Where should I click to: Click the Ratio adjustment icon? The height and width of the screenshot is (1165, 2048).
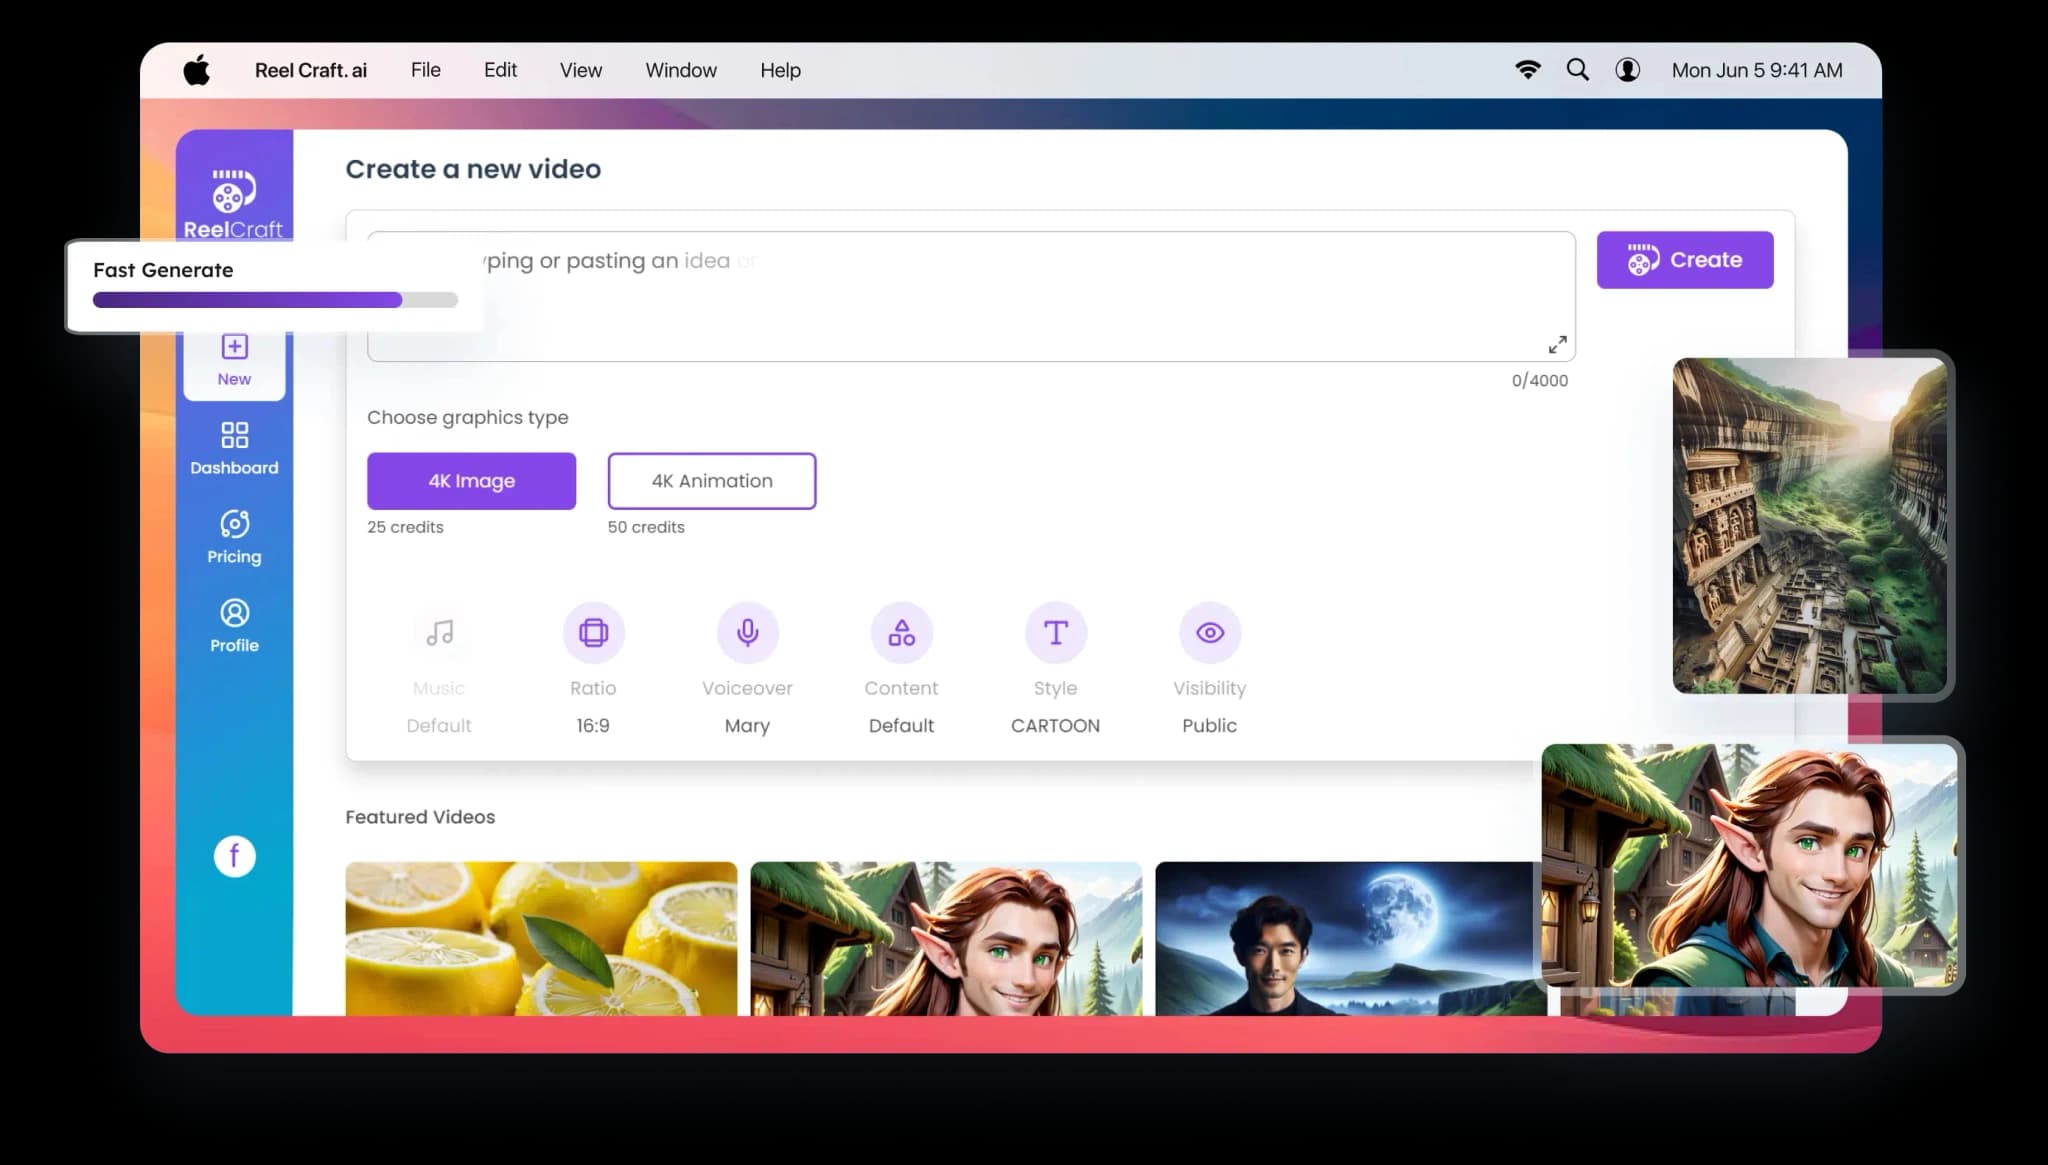594,632
